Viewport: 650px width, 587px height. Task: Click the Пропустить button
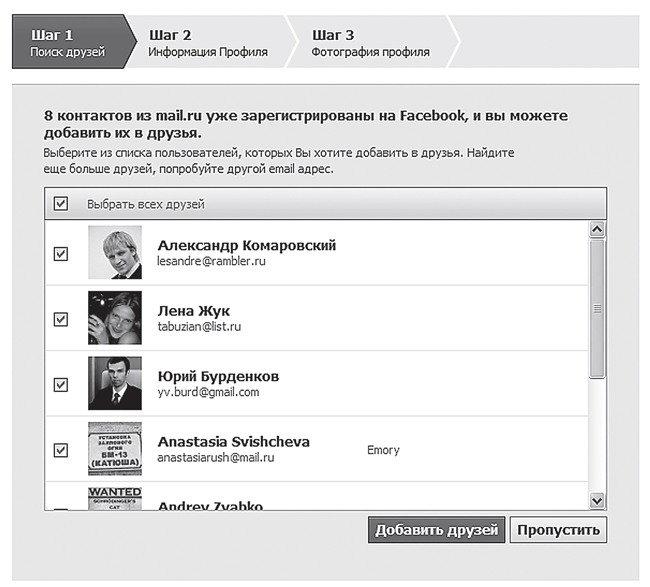click(x=558, y=530)
